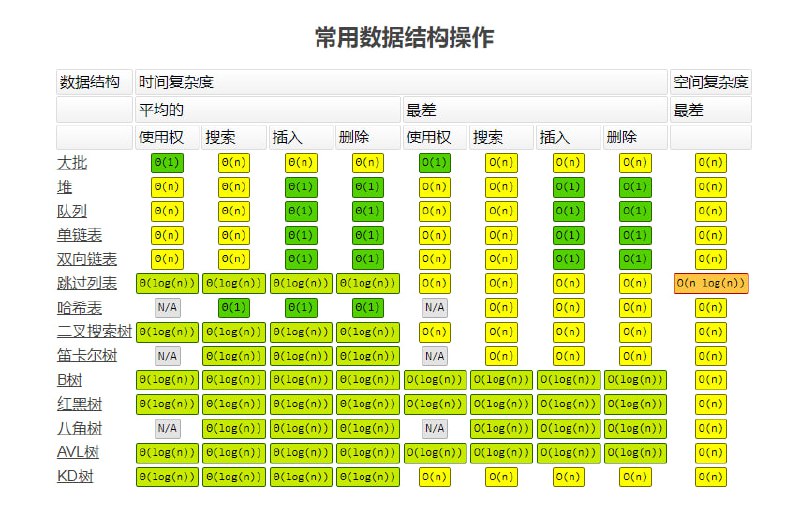
Task: Click the O(1) worst delete cell for 队列
Action: pos(635,211)
